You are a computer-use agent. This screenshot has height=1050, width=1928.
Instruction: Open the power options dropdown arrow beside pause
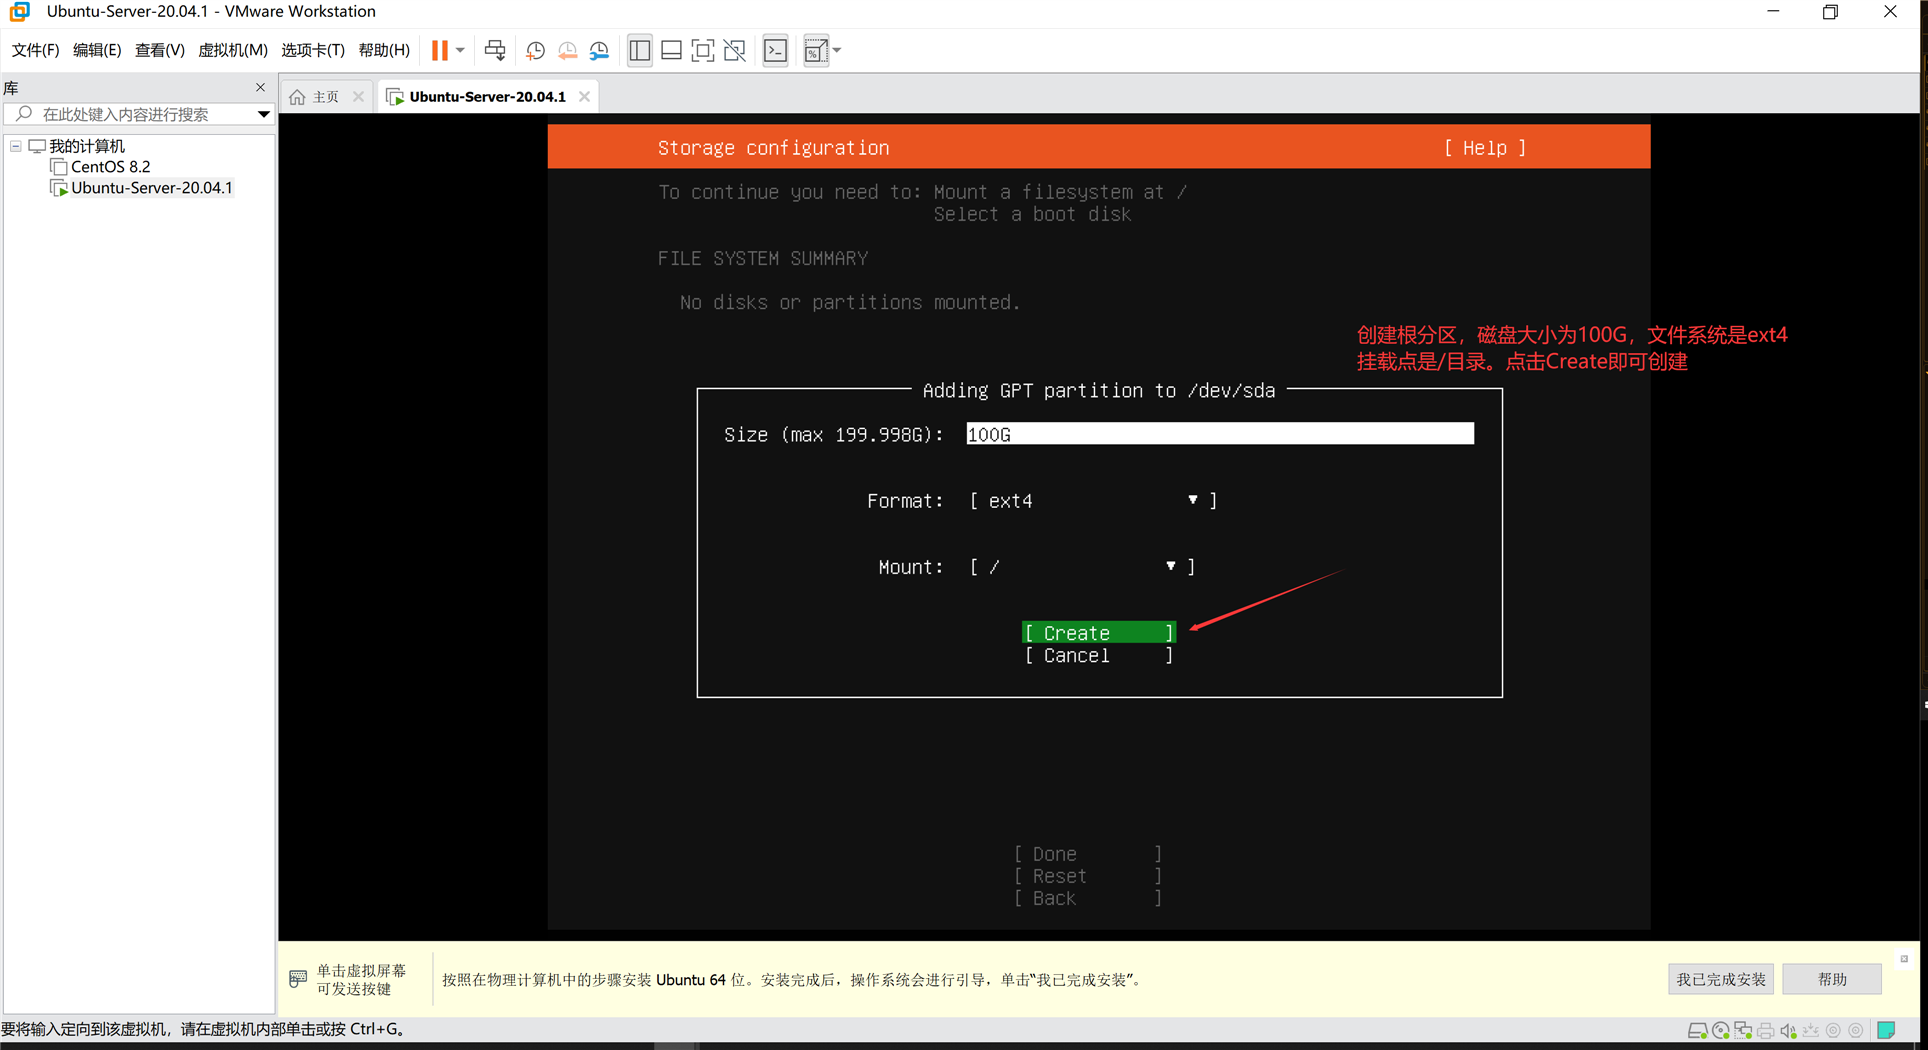(x=460, y=50)
